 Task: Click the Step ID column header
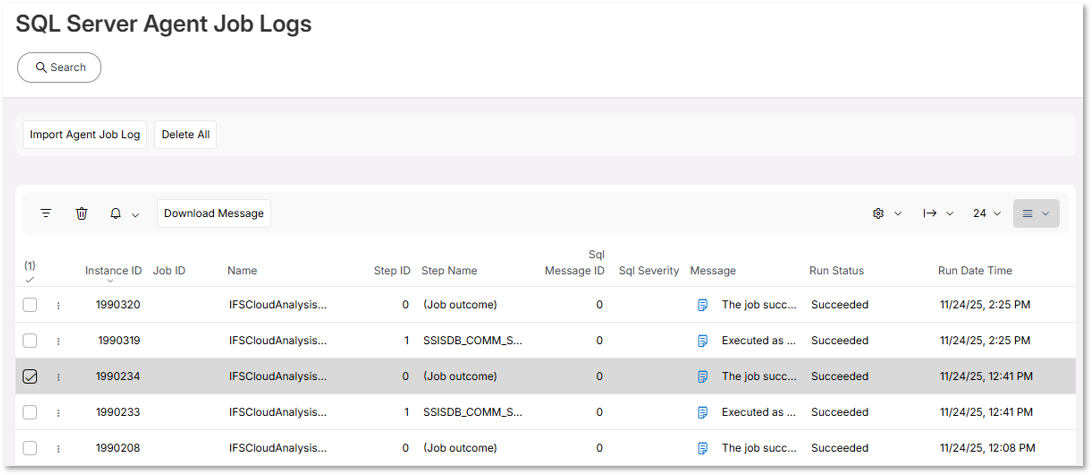click(392, 271)
